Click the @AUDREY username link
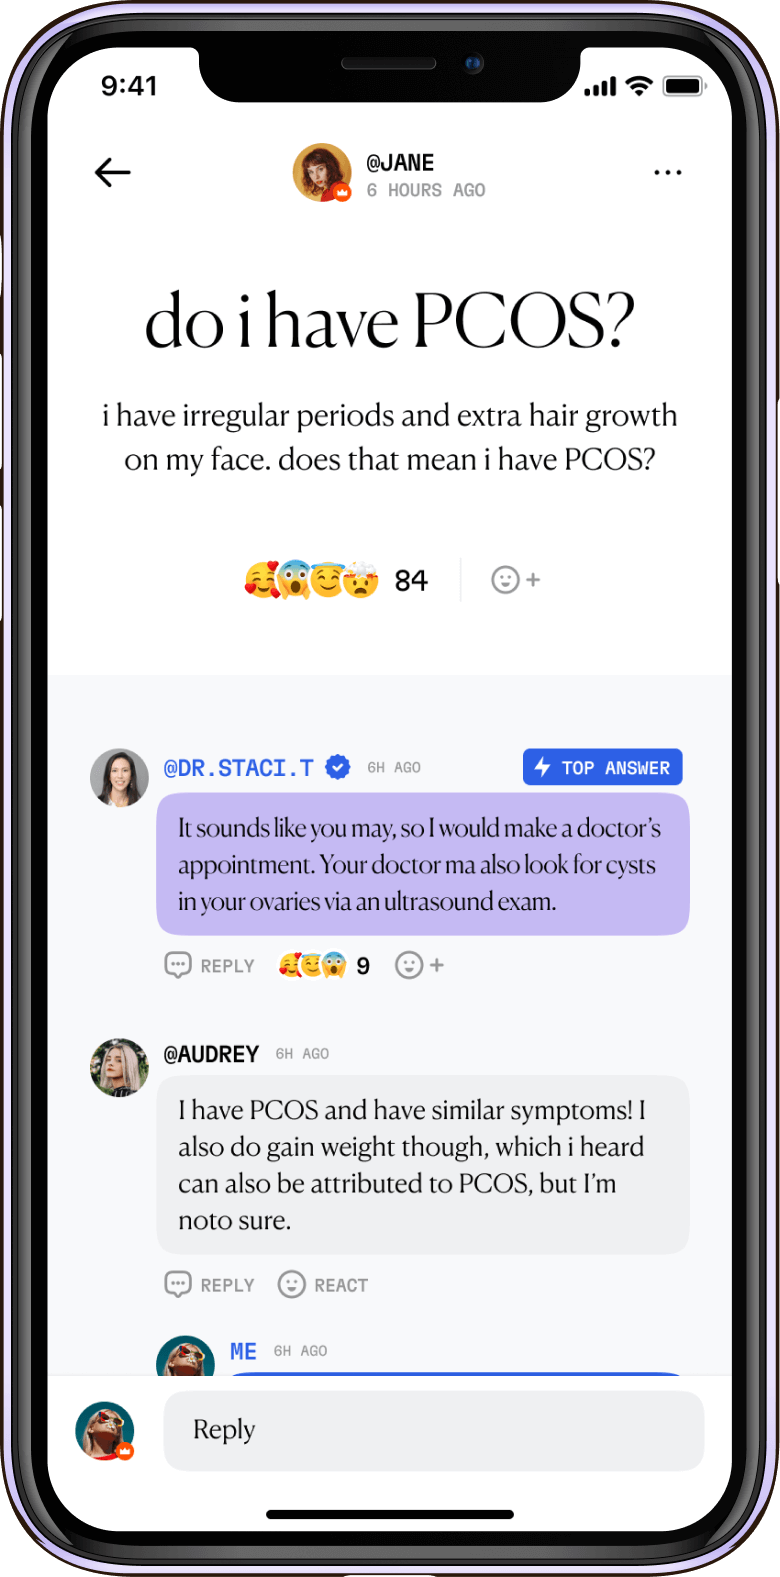 pyautogui.click(x=211, y=1054)
